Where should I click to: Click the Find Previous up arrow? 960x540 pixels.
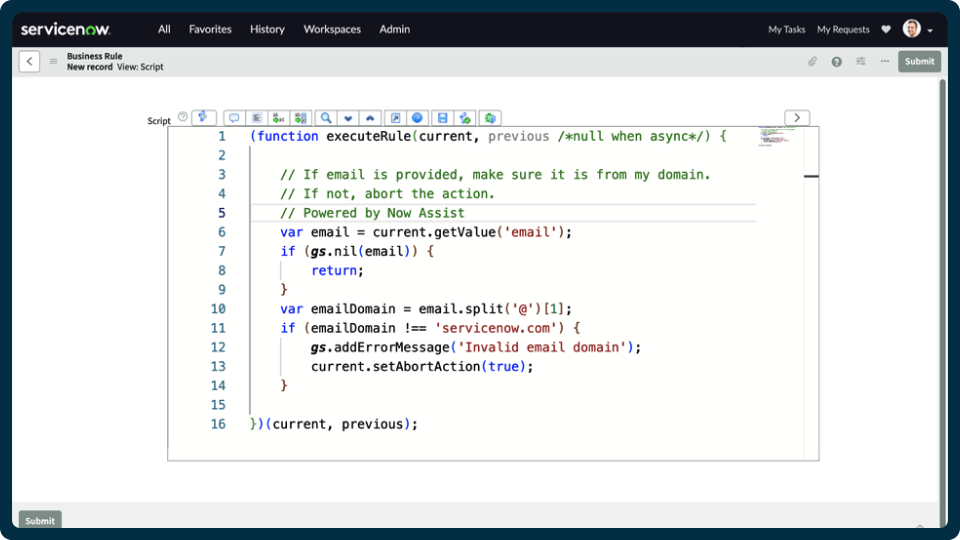pos(370,118)
